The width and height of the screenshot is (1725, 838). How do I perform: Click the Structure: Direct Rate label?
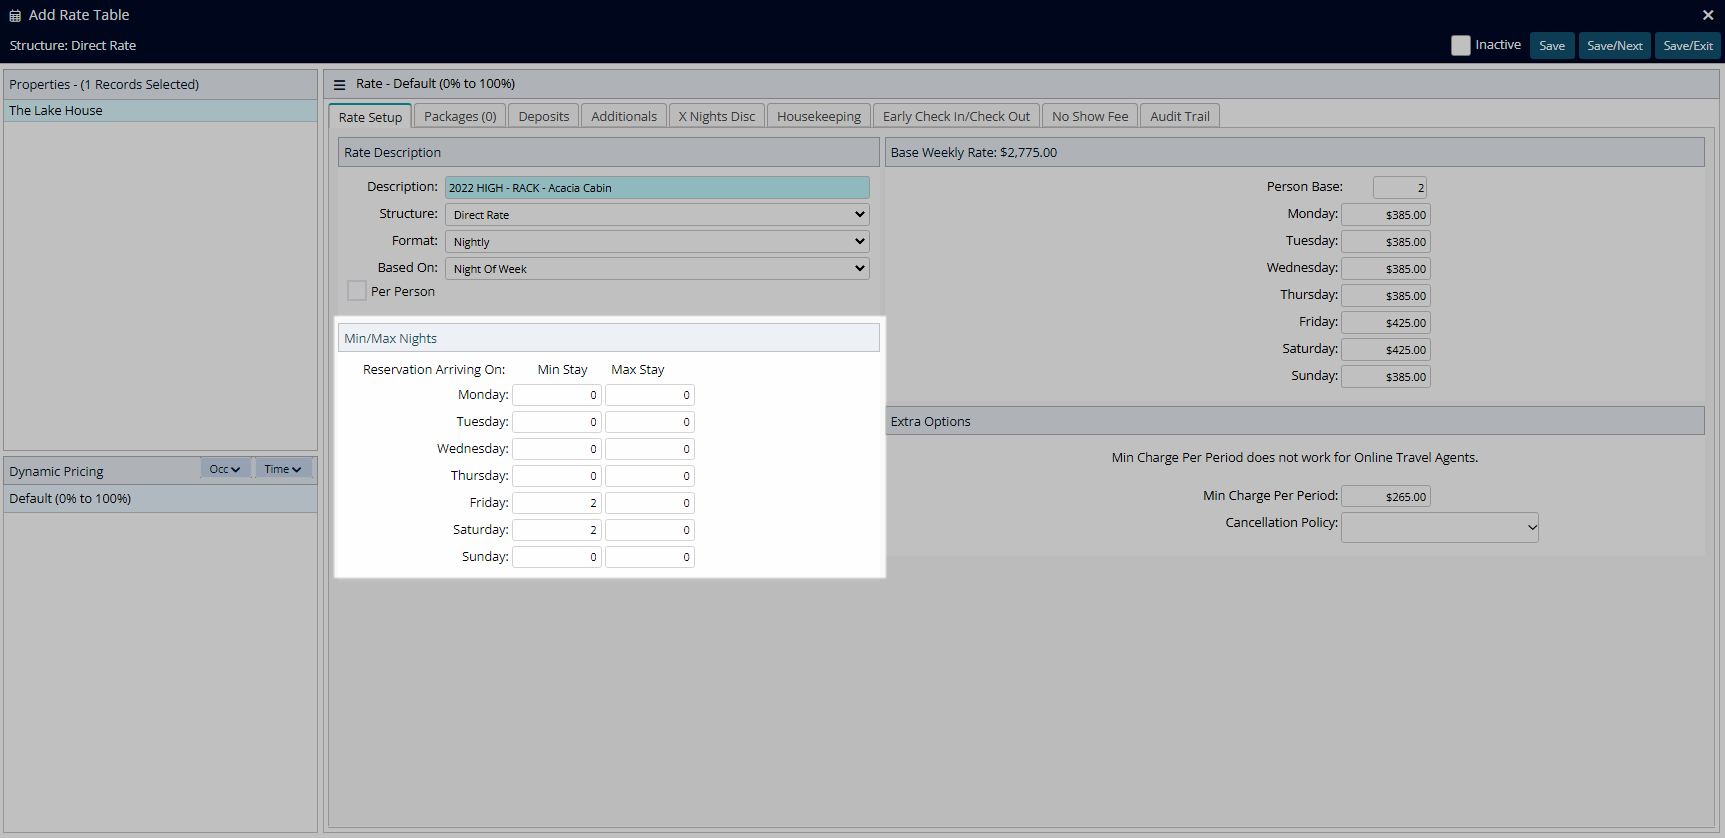coord(73,45)
